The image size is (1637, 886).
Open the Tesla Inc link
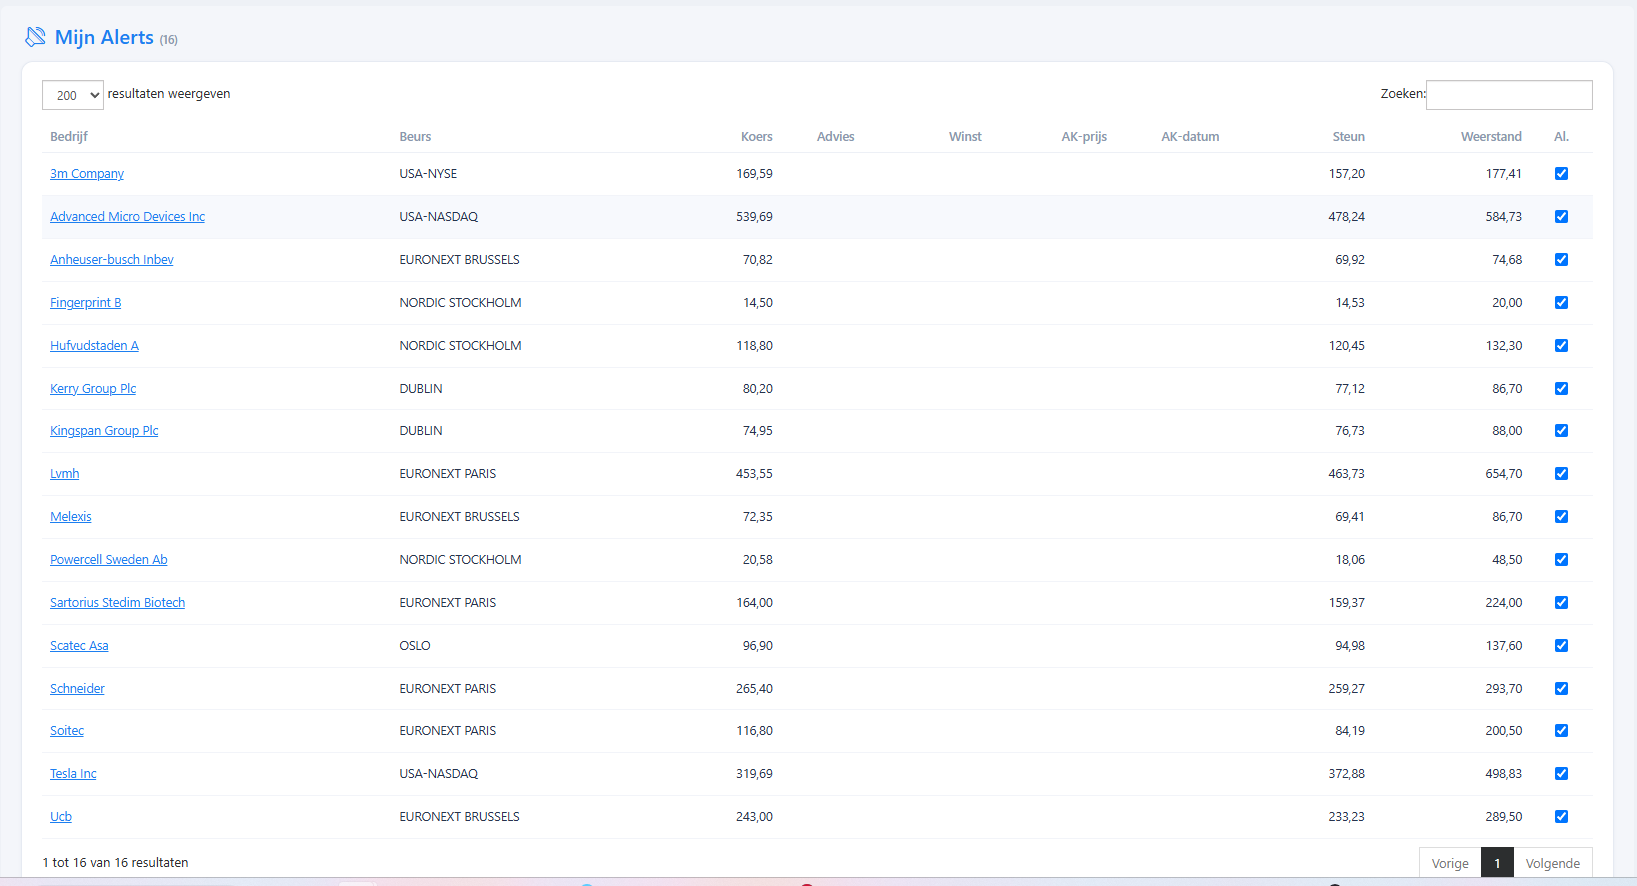click(x=73, y=774)
